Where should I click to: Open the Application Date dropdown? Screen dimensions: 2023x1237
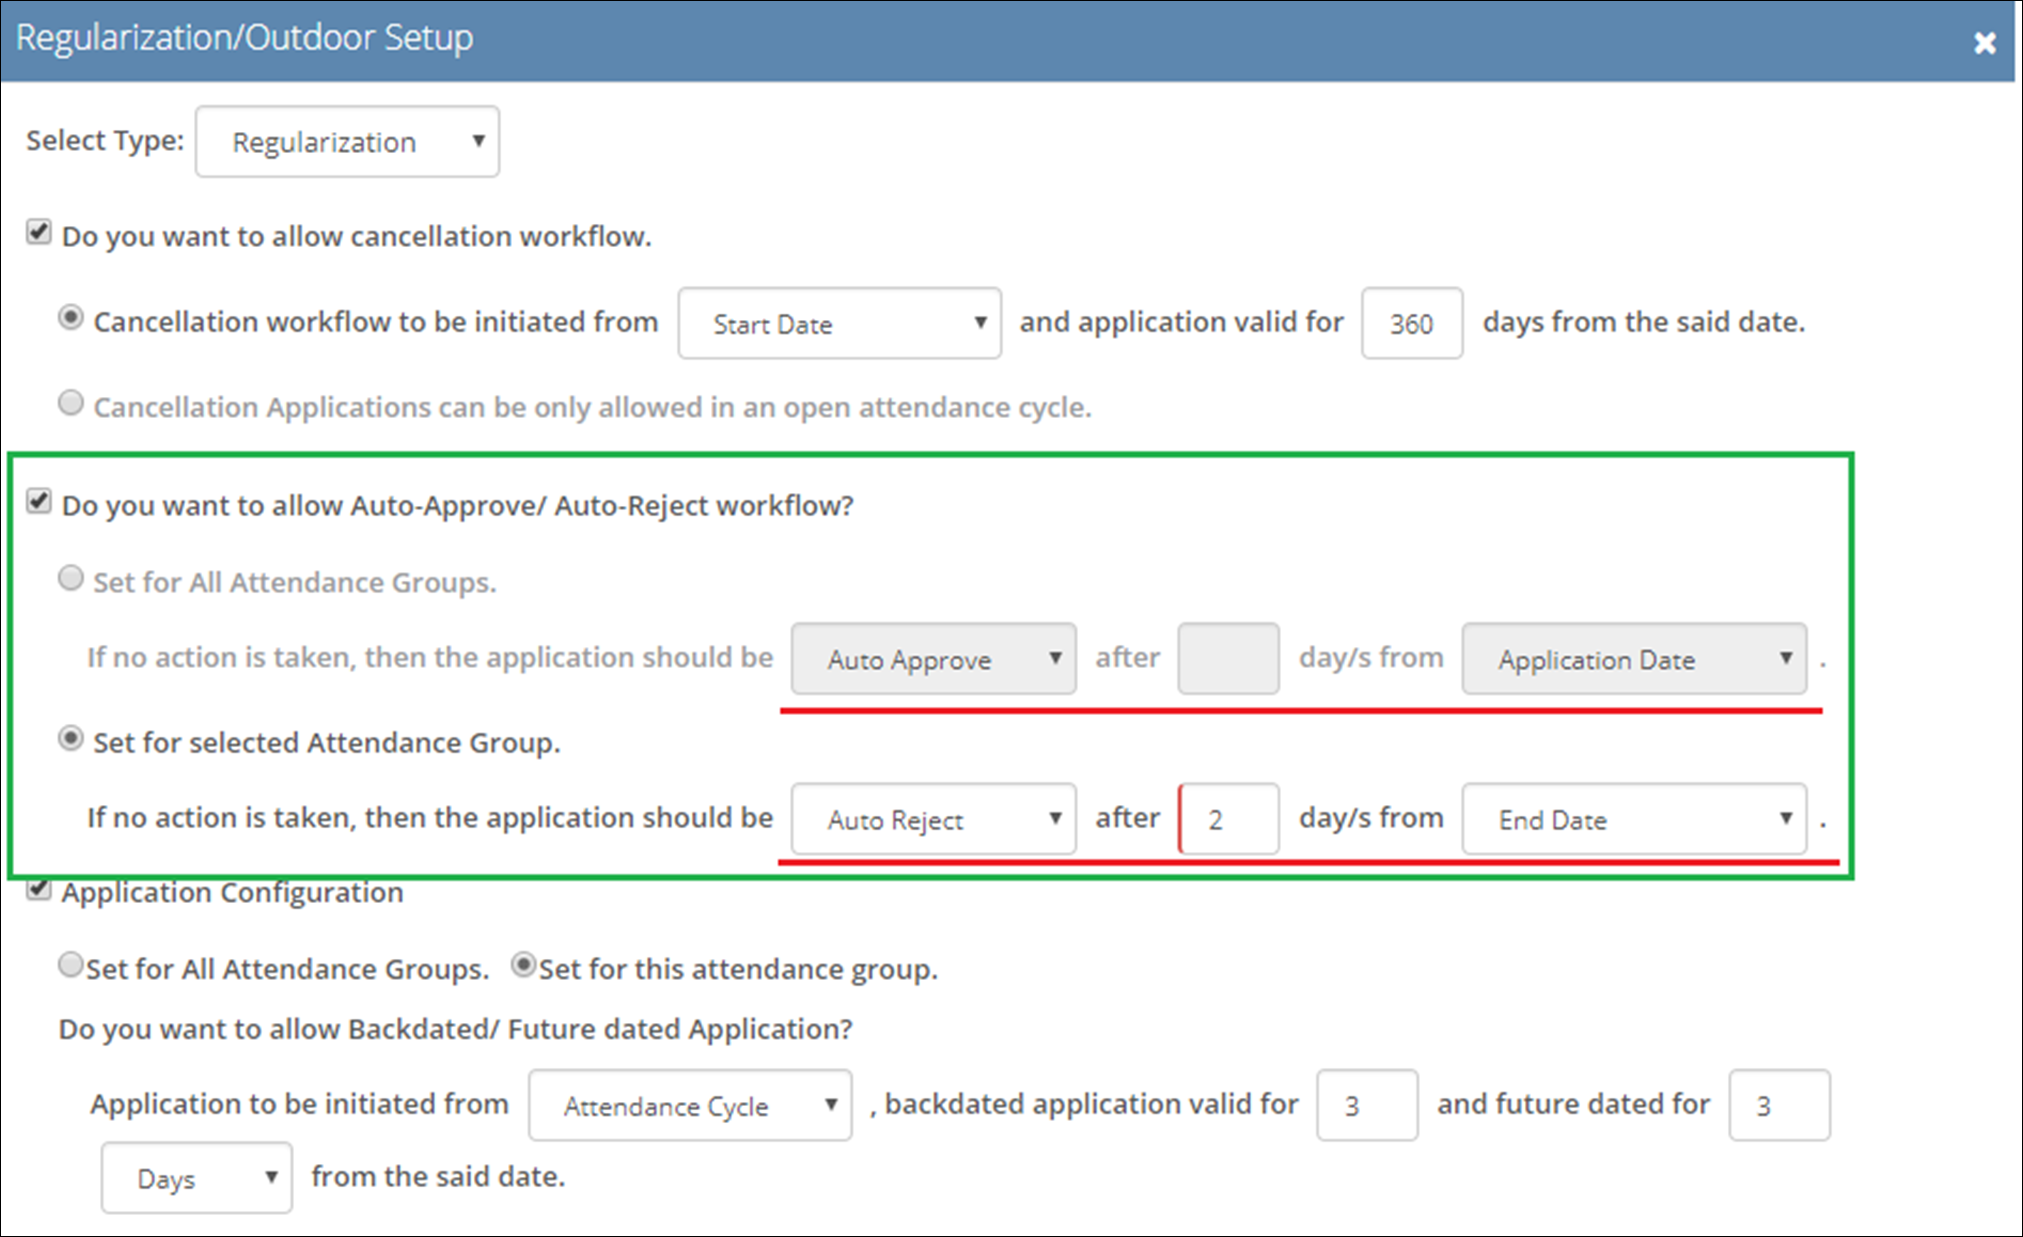coord(1634,660)
